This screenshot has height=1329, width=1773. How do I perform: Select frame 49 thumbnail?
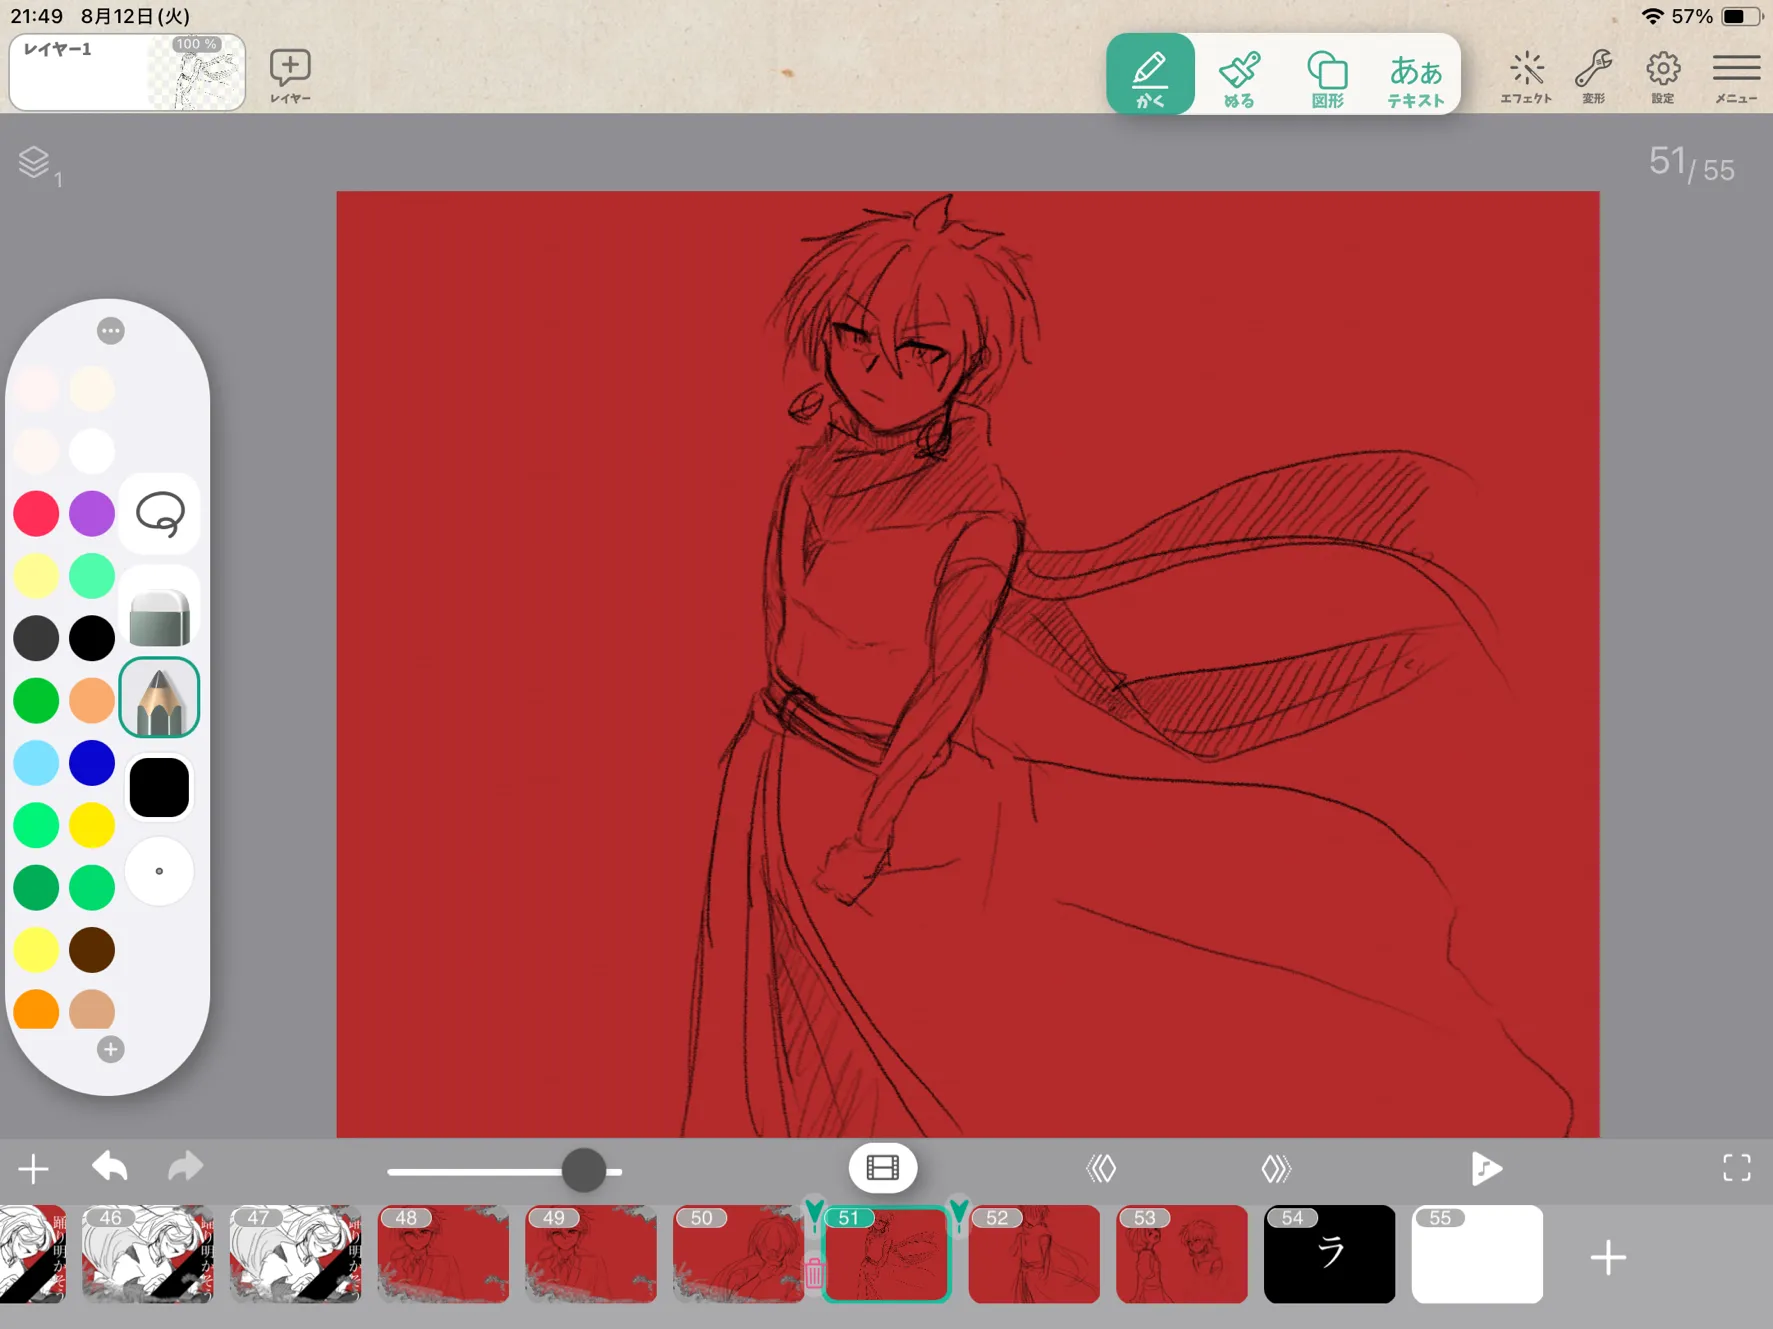591,1254
